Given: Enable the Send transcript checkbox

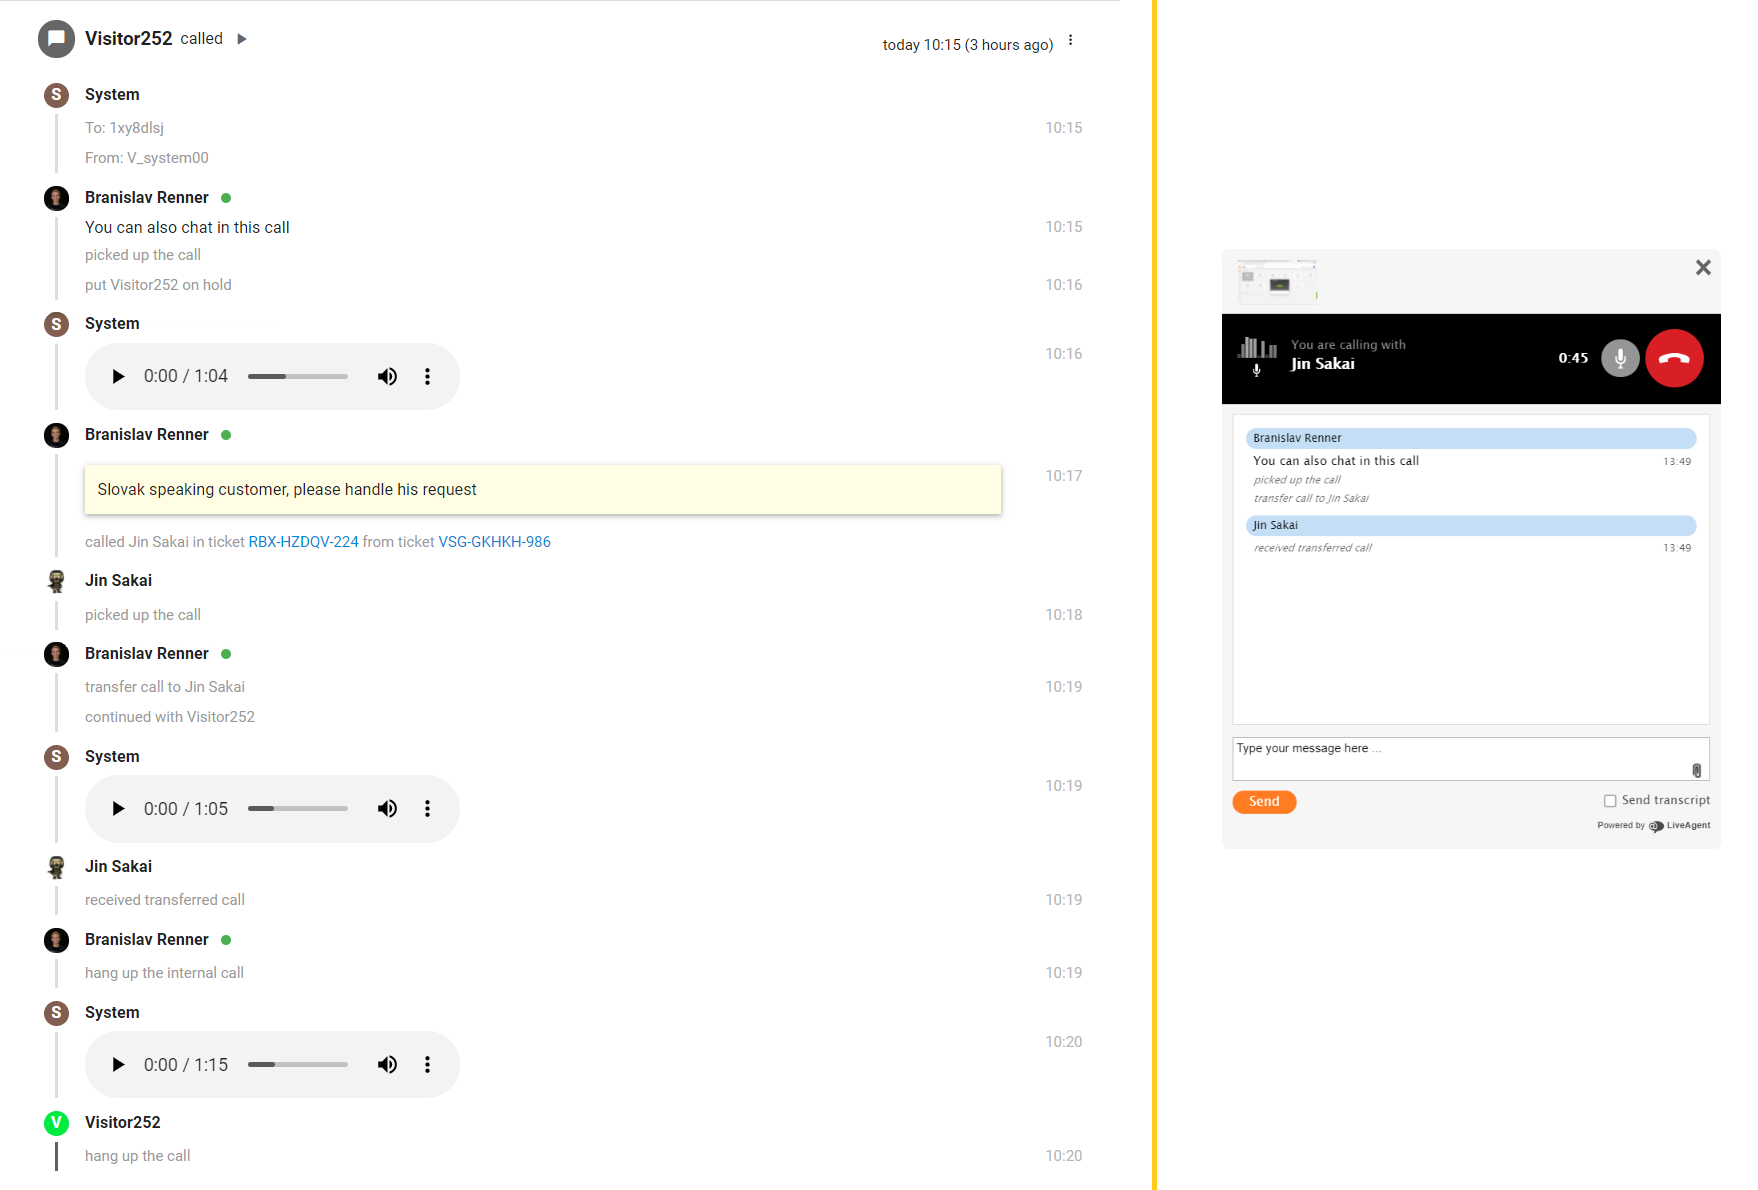Looking at the screenshot, I should [1610, 801].
